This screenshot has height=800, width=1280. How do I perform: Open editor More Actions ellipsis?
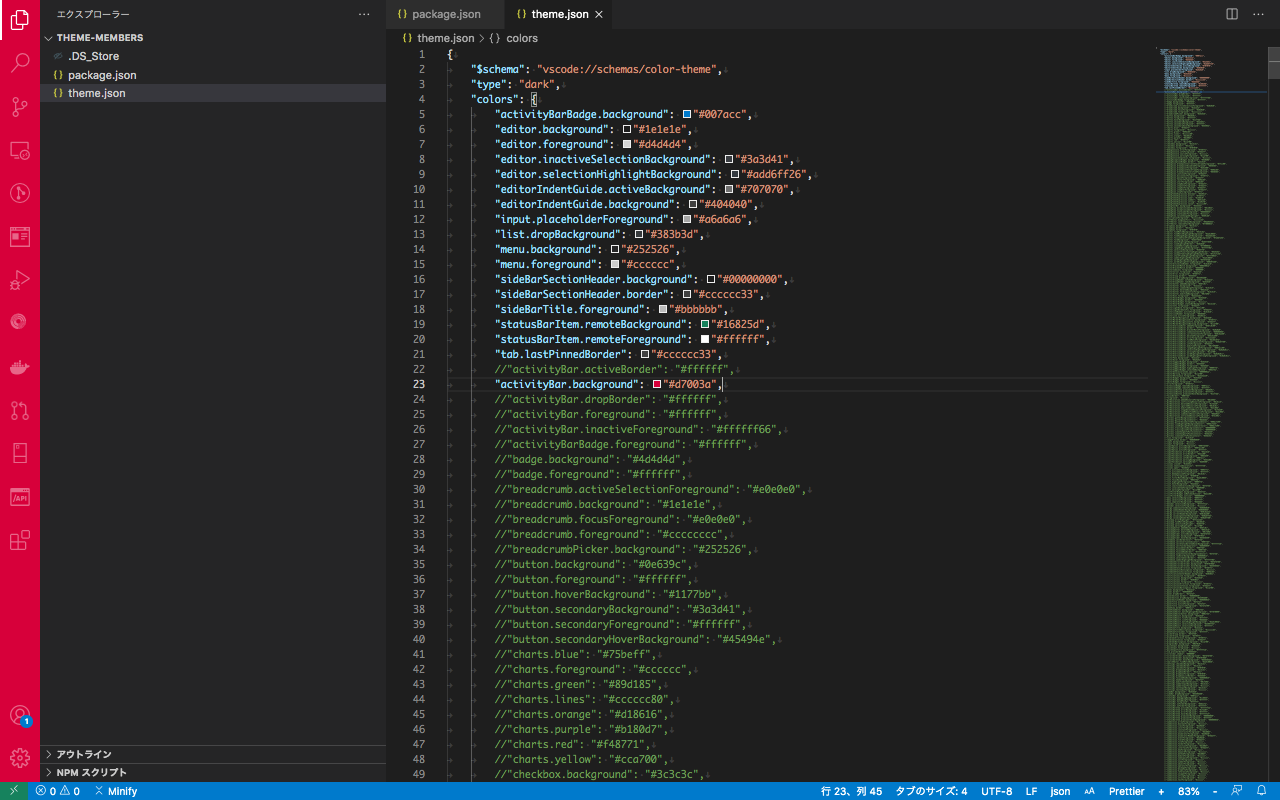(x=1258, y=14)
